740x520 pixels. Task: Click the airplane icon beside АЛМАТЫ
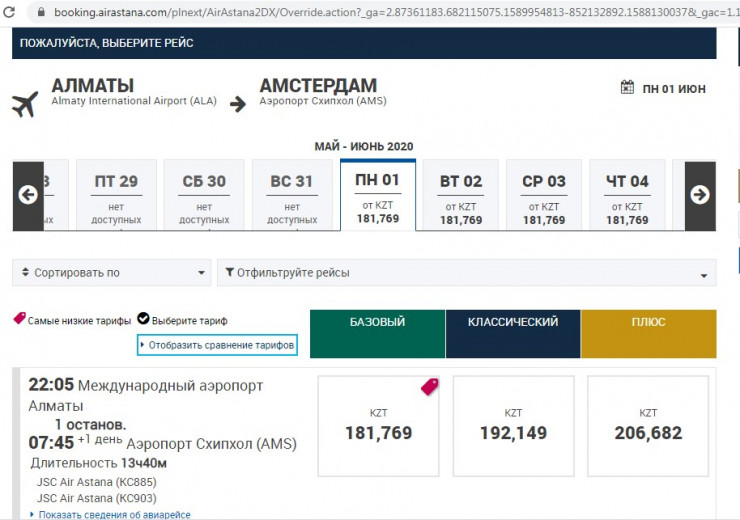point(25,103)
